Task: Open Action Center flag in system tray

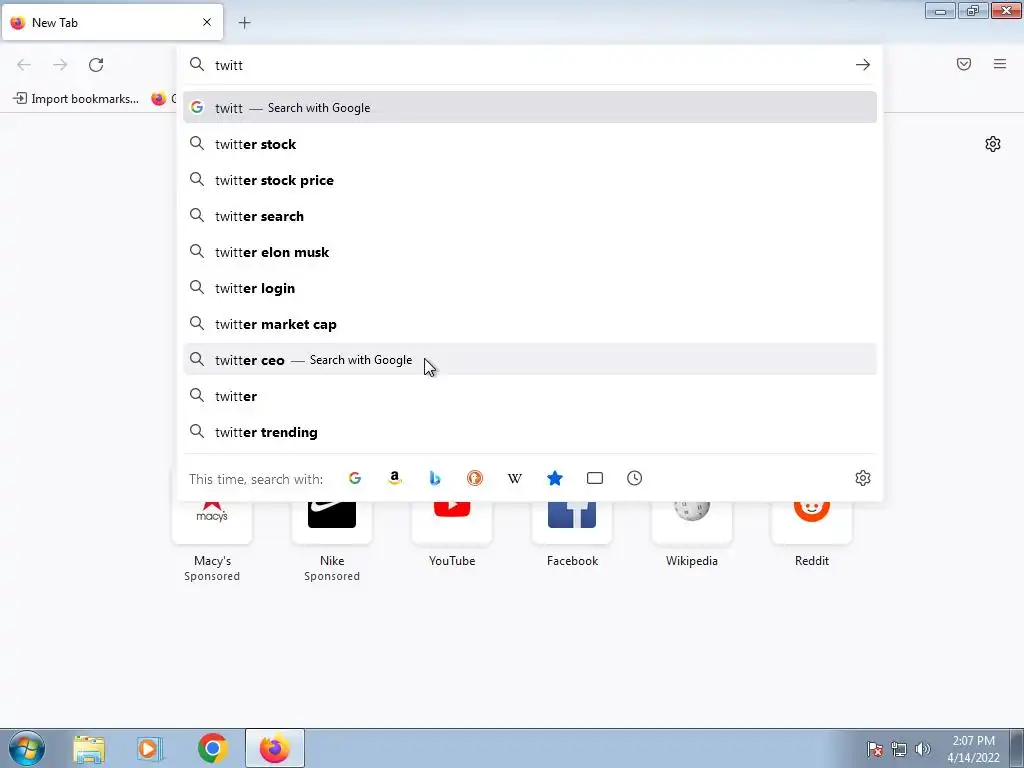Action: point(875,749)
